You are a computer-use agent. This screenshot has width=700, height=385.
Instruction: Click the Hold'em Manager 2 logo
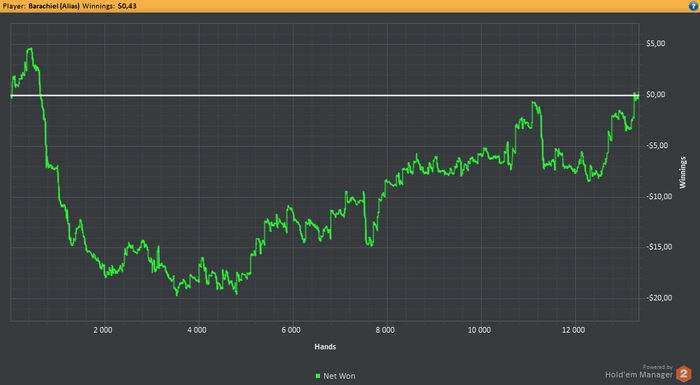click(683, 374)
